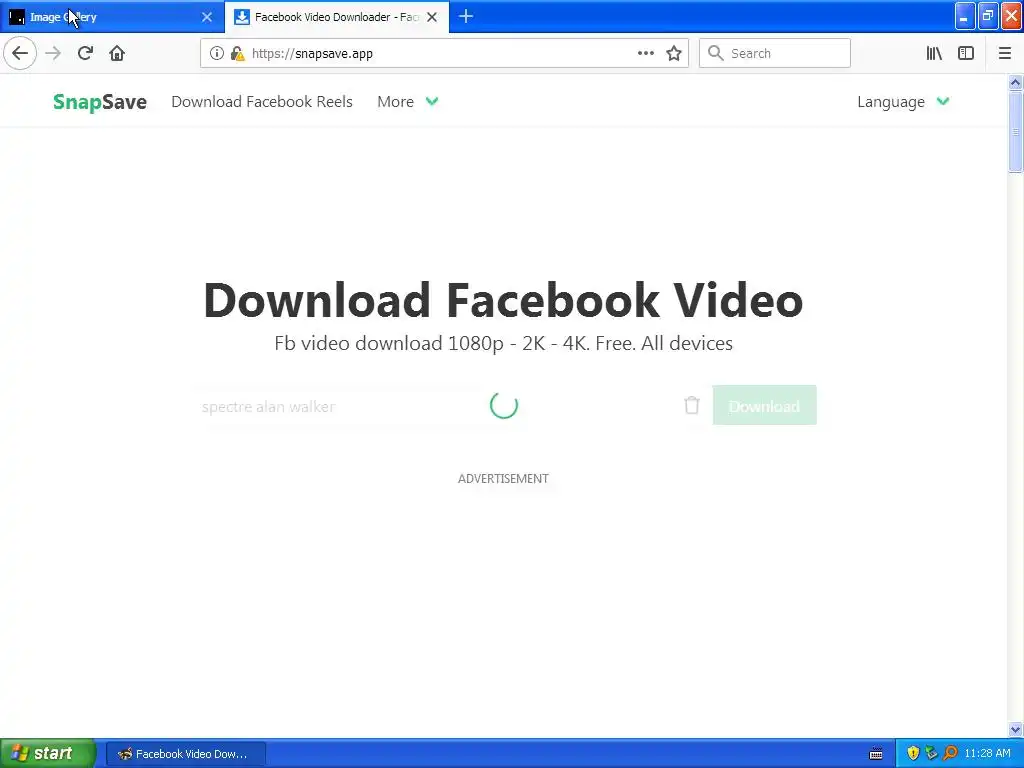This screenshot has height=768, width=1024.
Task: Reload the current page
Action: pyautogui.click(x=85, y=54)
